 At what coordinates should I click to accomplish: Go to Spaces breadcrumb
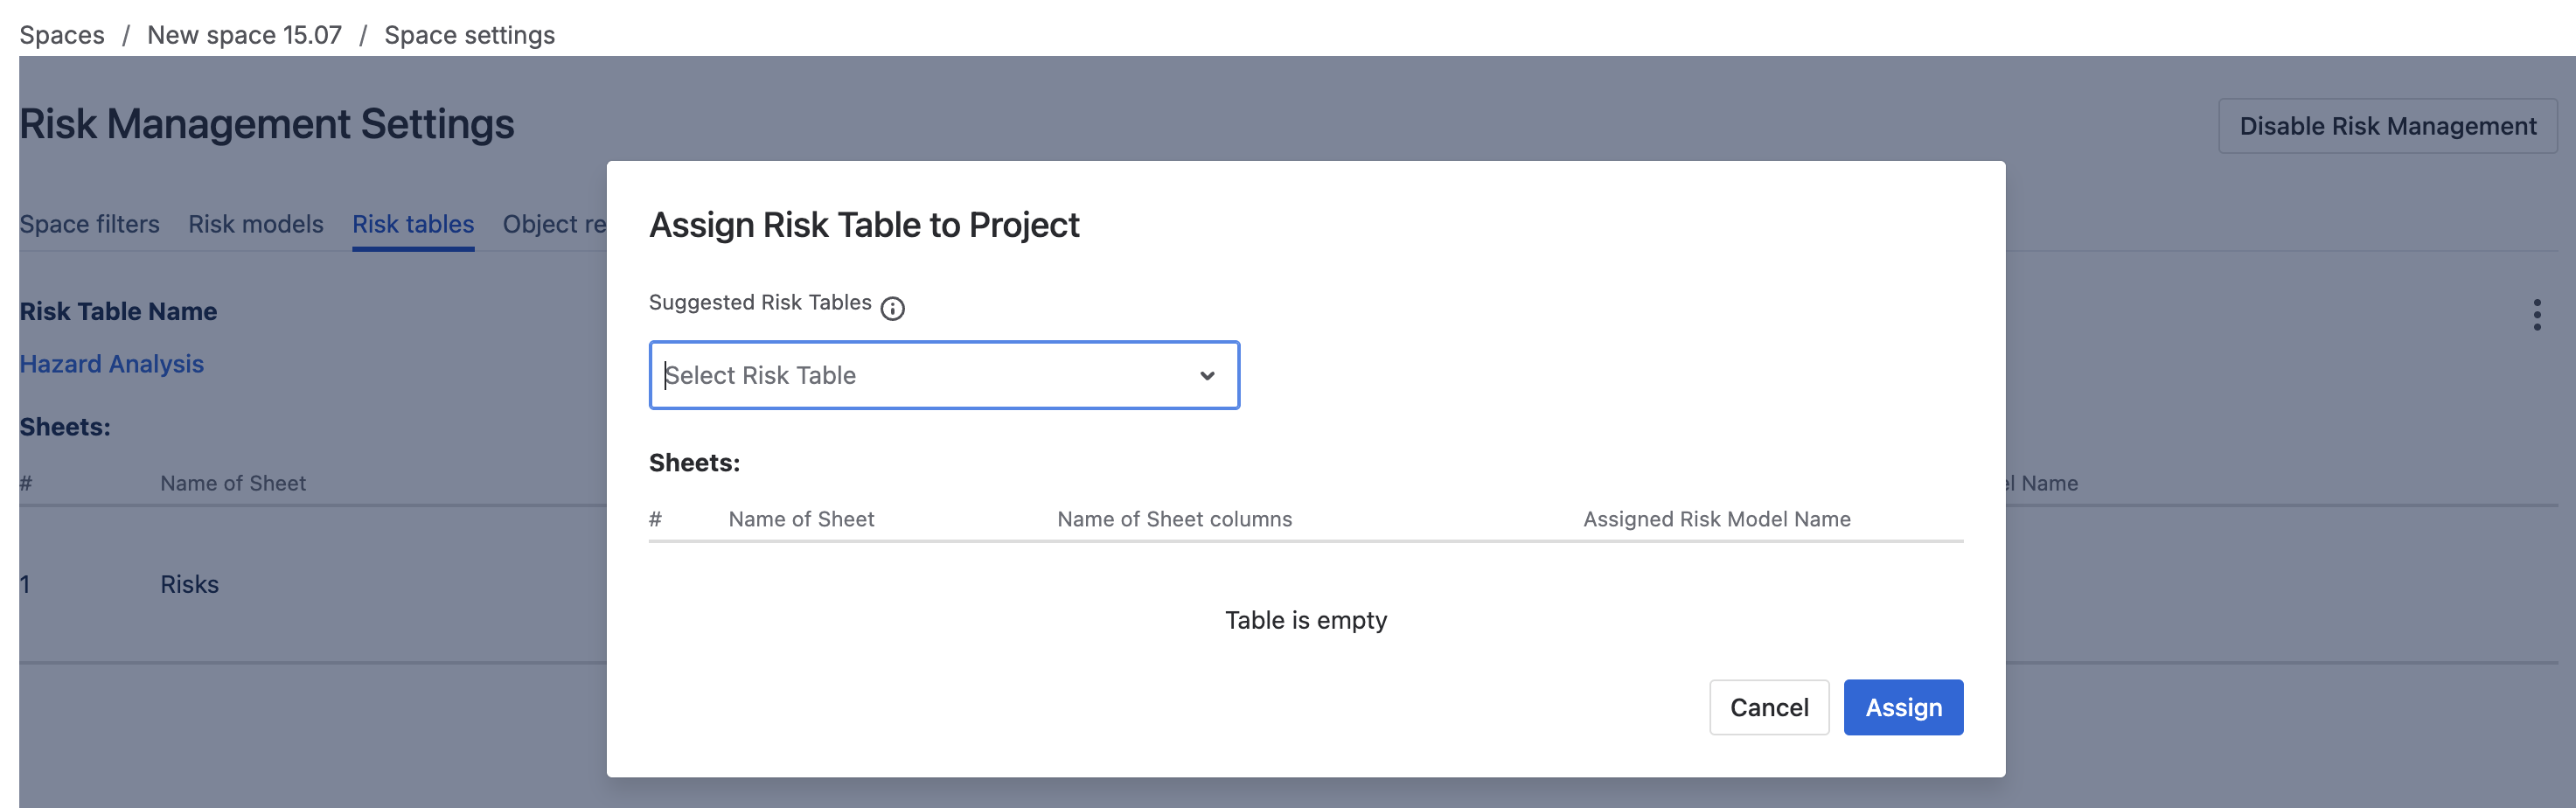[62, 35]
